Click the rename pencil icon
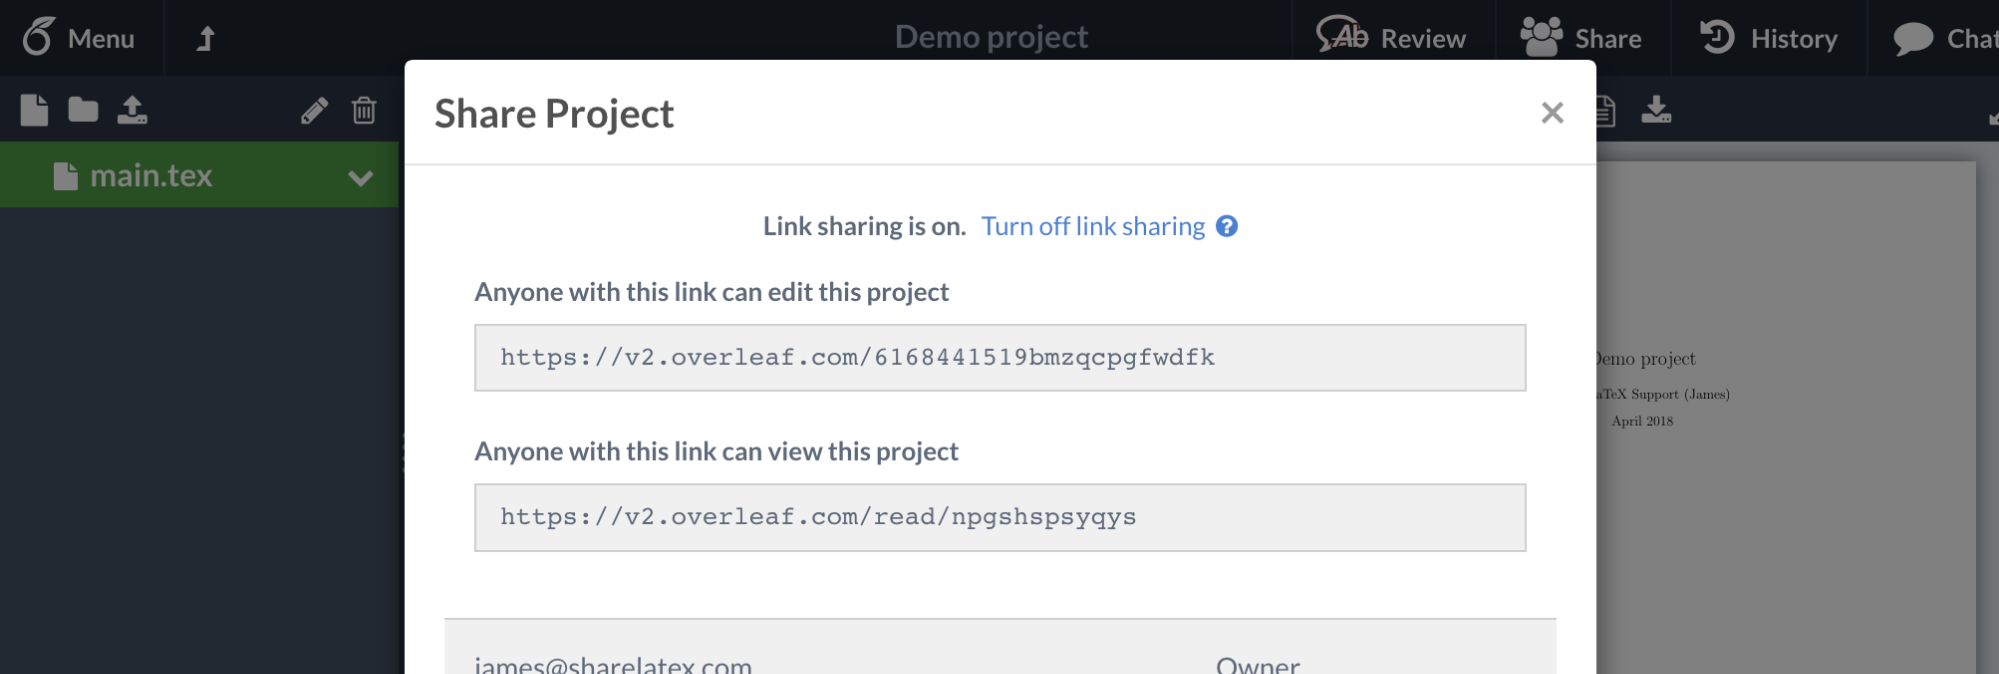The width and height of the screenshot is (1999, 674). pos(314,110)
